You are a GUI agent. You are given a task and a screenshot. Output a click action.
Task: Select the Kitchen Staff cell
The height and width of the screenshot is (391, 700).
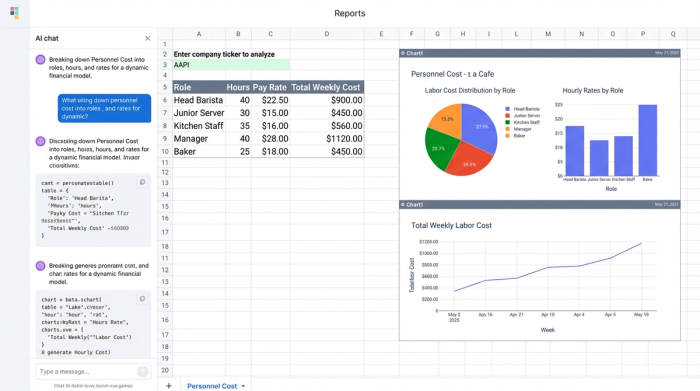(199, 126)
